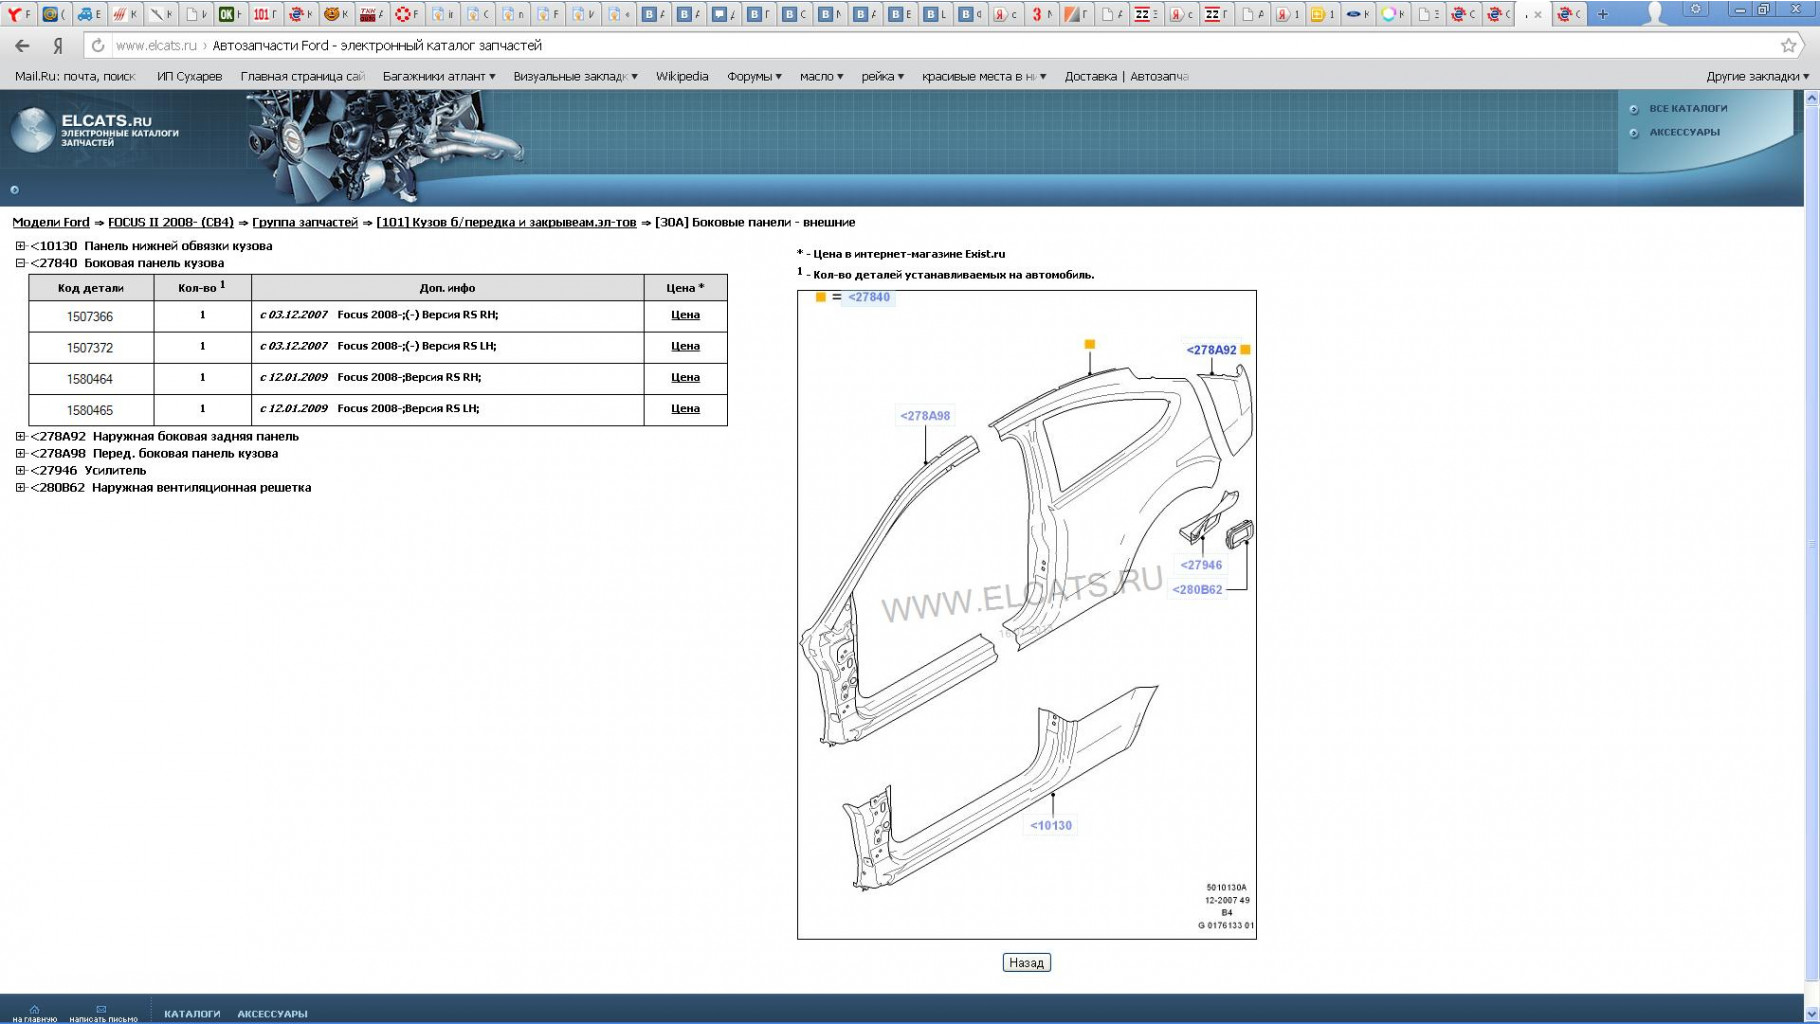Image resolution: width=1820 pixels, height=1024 pixels.
Task: Click the <280B62 label on diagram
Action: [x=1197, y=590]
